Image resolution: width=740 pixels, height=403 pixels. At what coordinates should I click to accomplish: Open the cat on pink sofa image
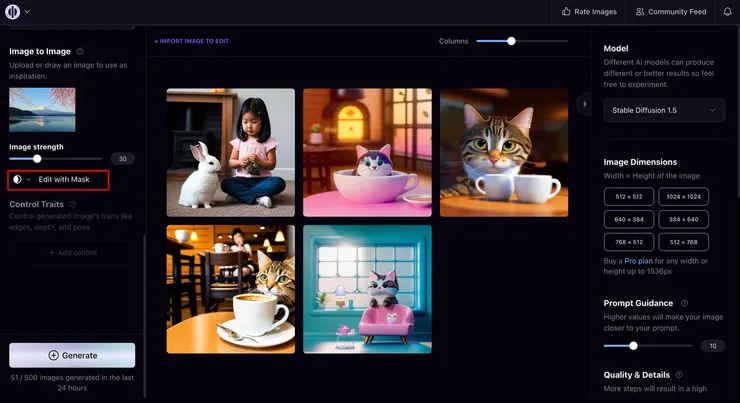point(367,289)
